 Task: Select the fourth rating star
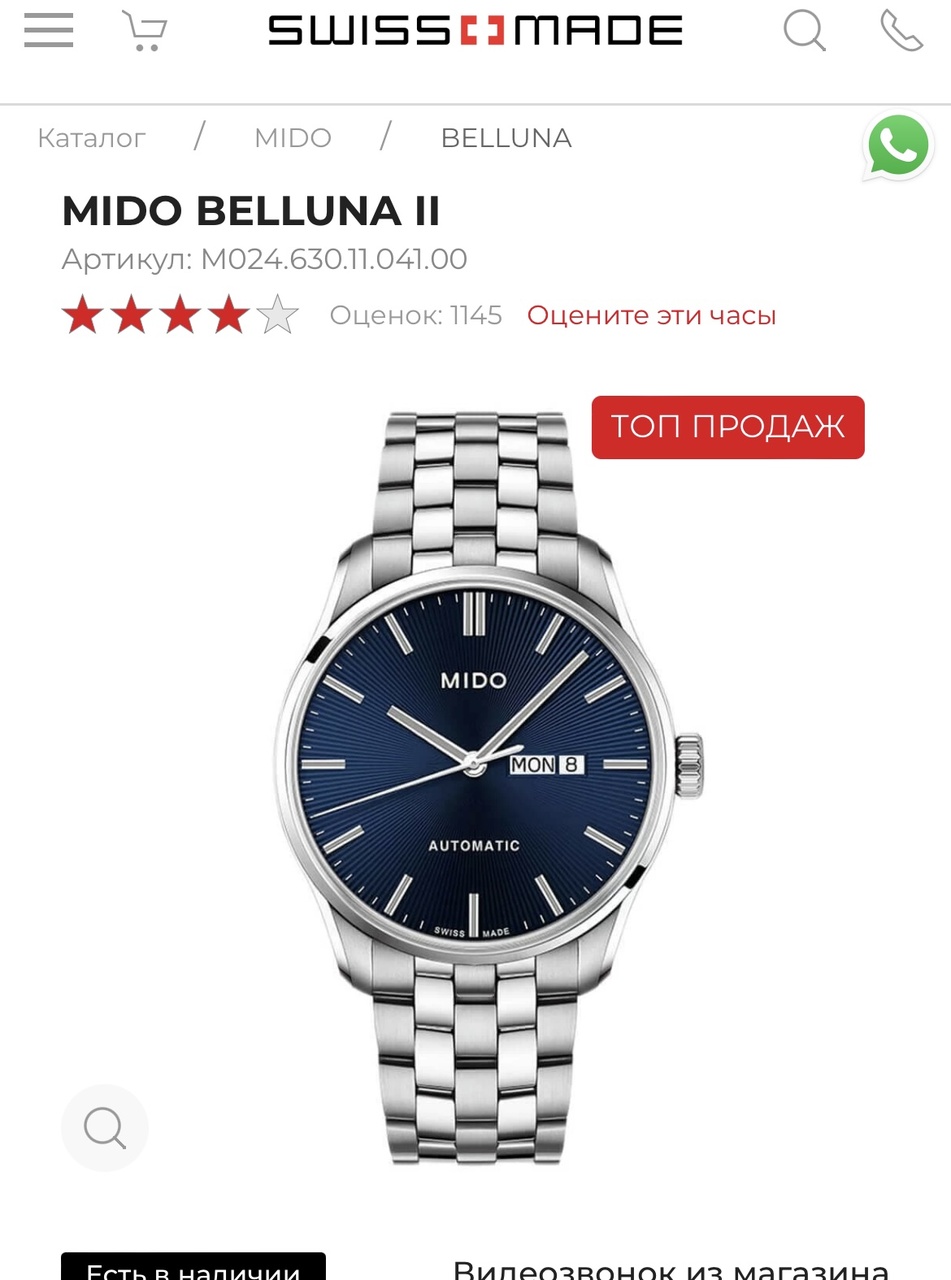pos(229,315)
